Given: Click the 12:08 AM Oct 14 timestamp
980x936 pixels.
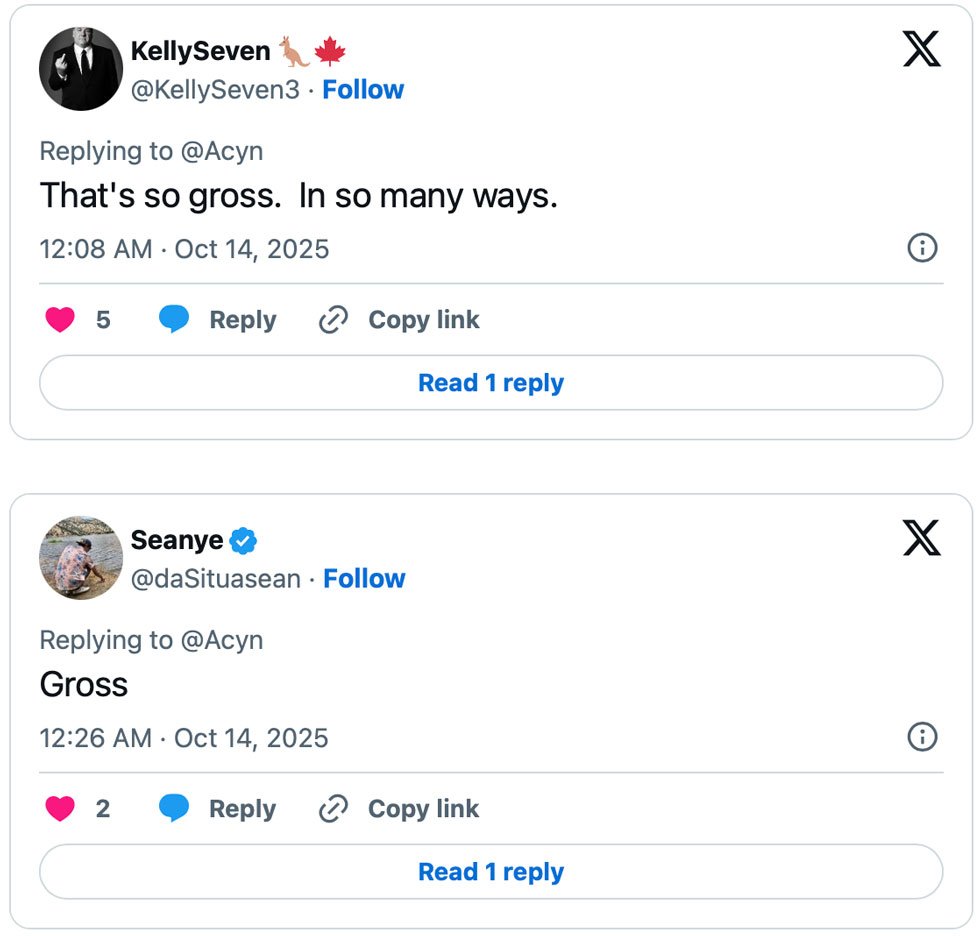Looking at the screenshot, I should [184, 249].
